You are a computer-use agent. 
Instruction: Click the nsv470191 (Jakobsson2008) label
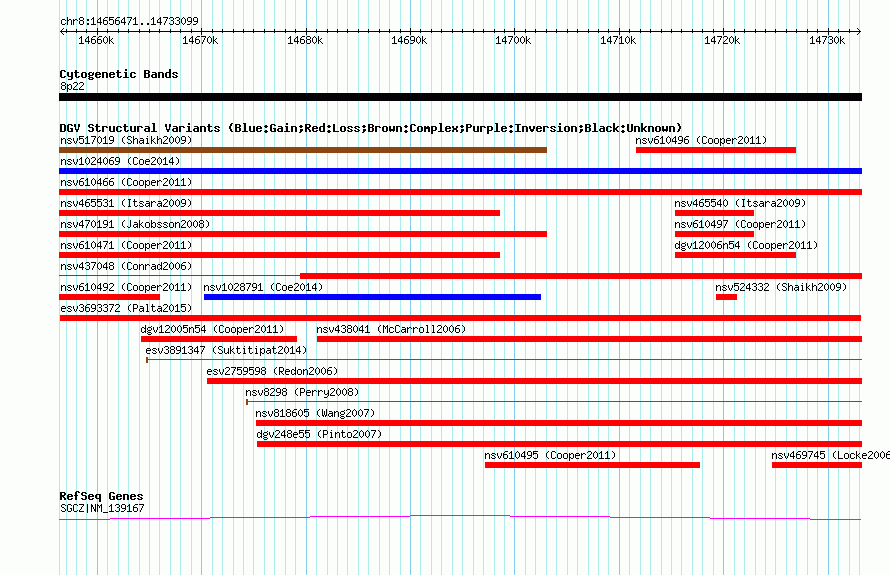[135, 224]
